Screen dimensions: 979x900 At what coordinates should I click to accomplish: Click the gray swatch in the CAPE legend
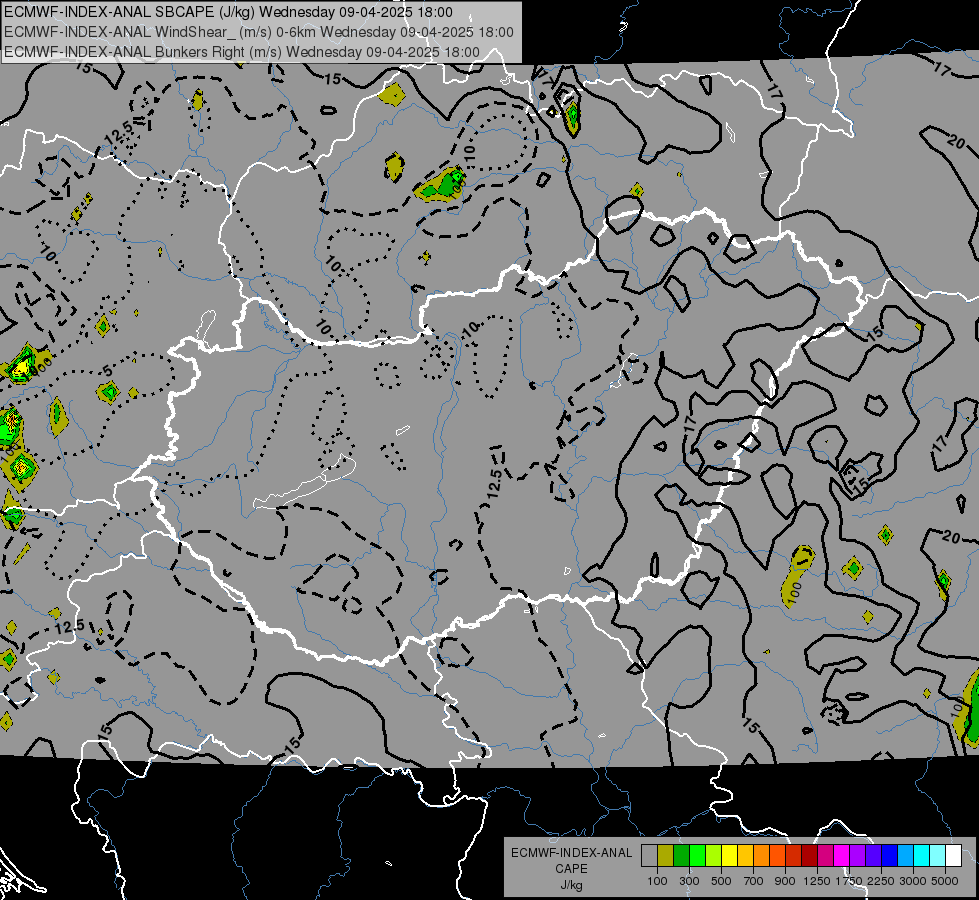649,855
